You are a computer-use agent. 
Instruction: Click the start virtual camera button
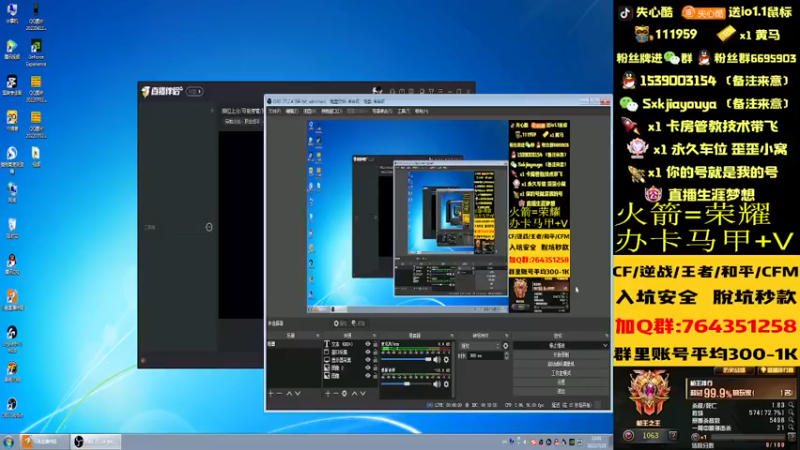(x=561, y=364)
